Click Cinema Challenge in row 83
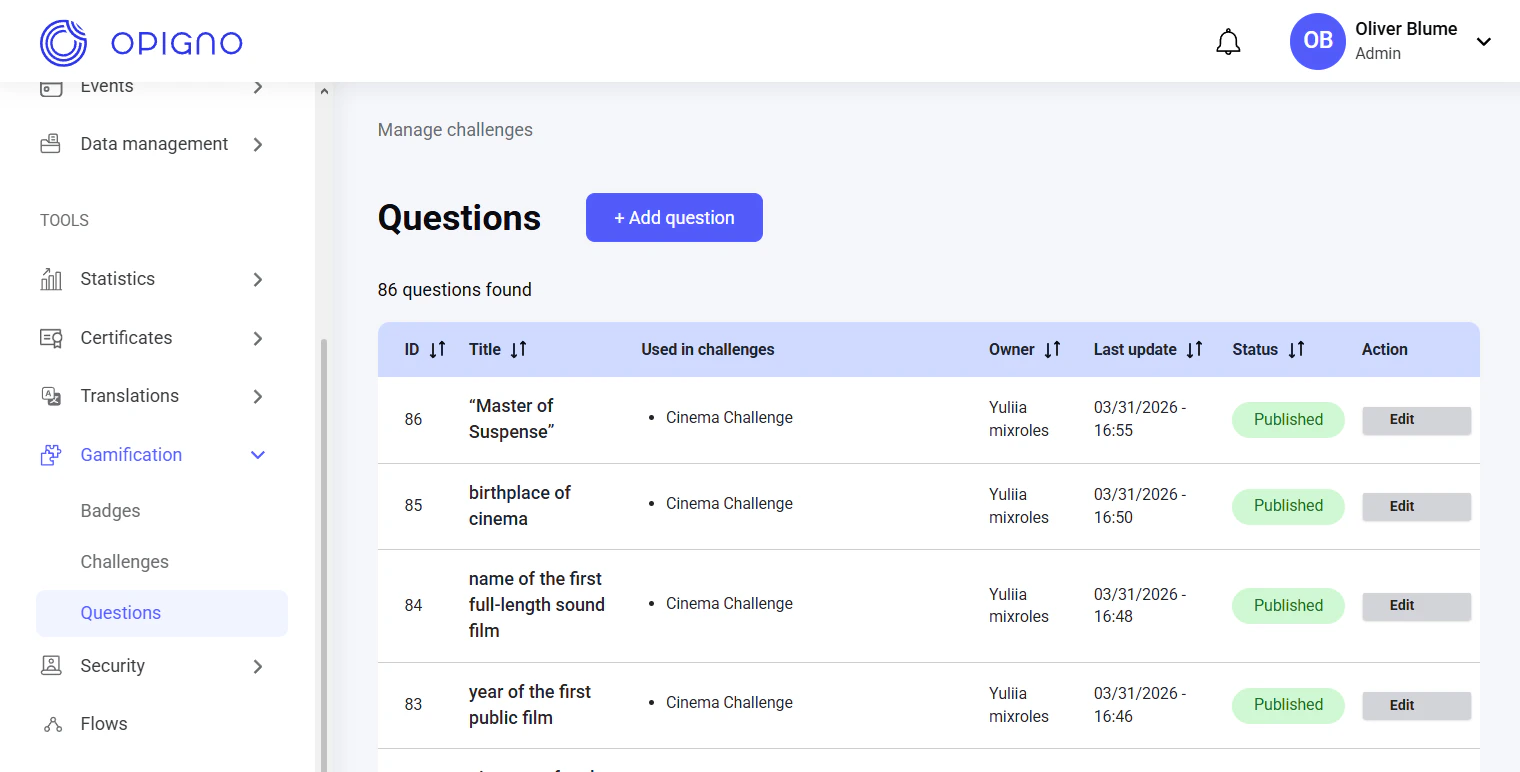This screenshot has height=772, width=1520. coord(729,703)
